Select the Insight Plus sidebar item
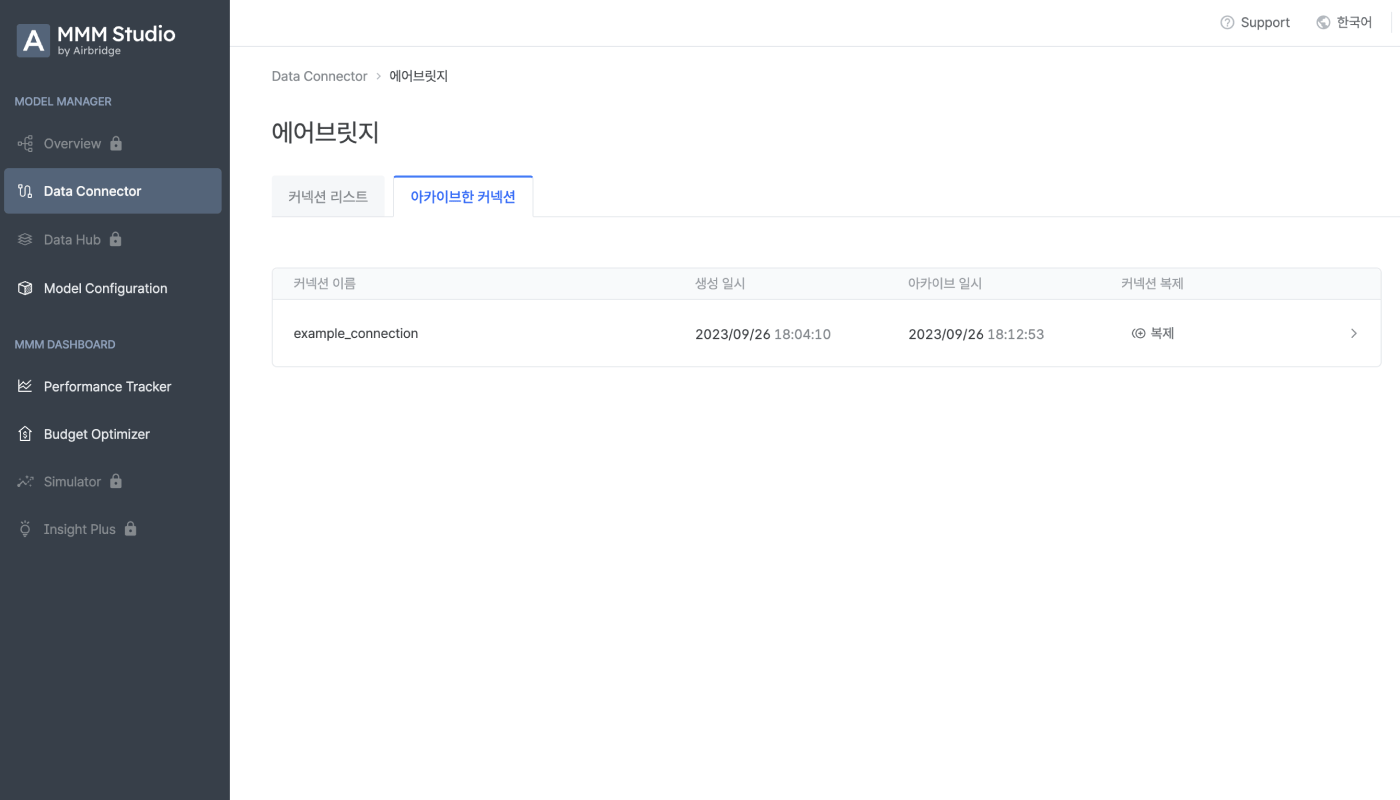Image resolution: width=1400 pixels, height=800 pixels. coord(113,529)
